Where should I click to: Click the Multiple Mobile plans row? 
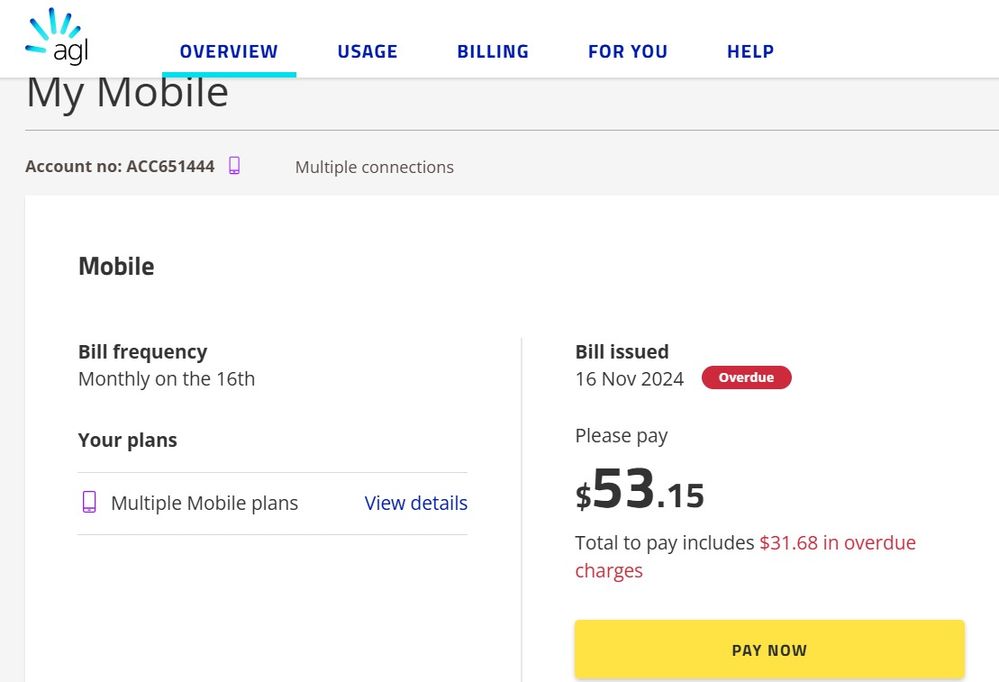tap(204, 503)
